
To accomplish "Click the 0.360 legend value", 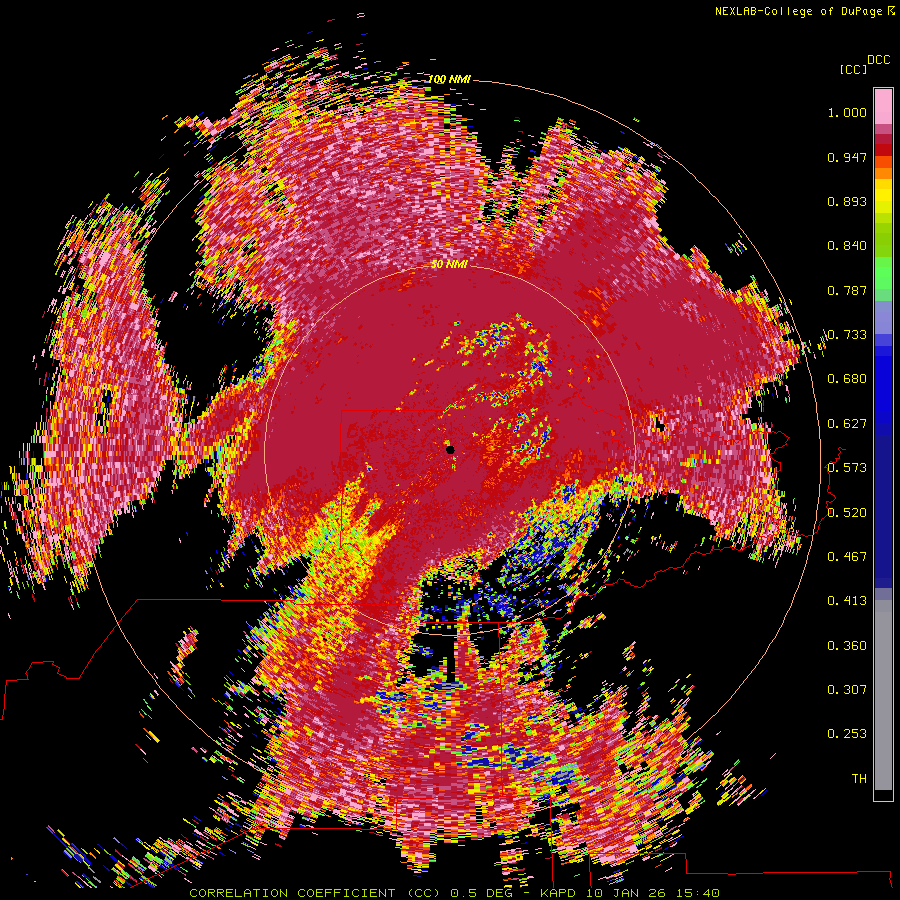I will click(847, 646).
